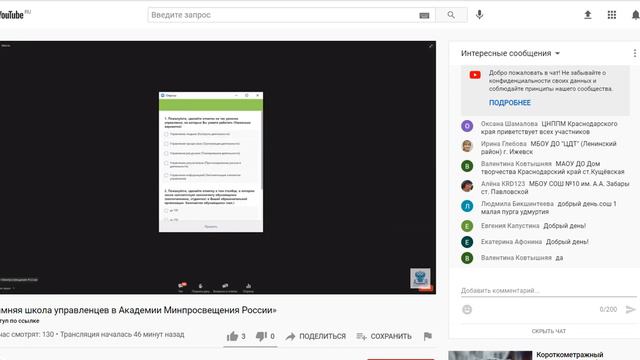The image size is (640, 360).
Task: Toggle second poll checkbox in the video
Action: [x=166, y=144]
